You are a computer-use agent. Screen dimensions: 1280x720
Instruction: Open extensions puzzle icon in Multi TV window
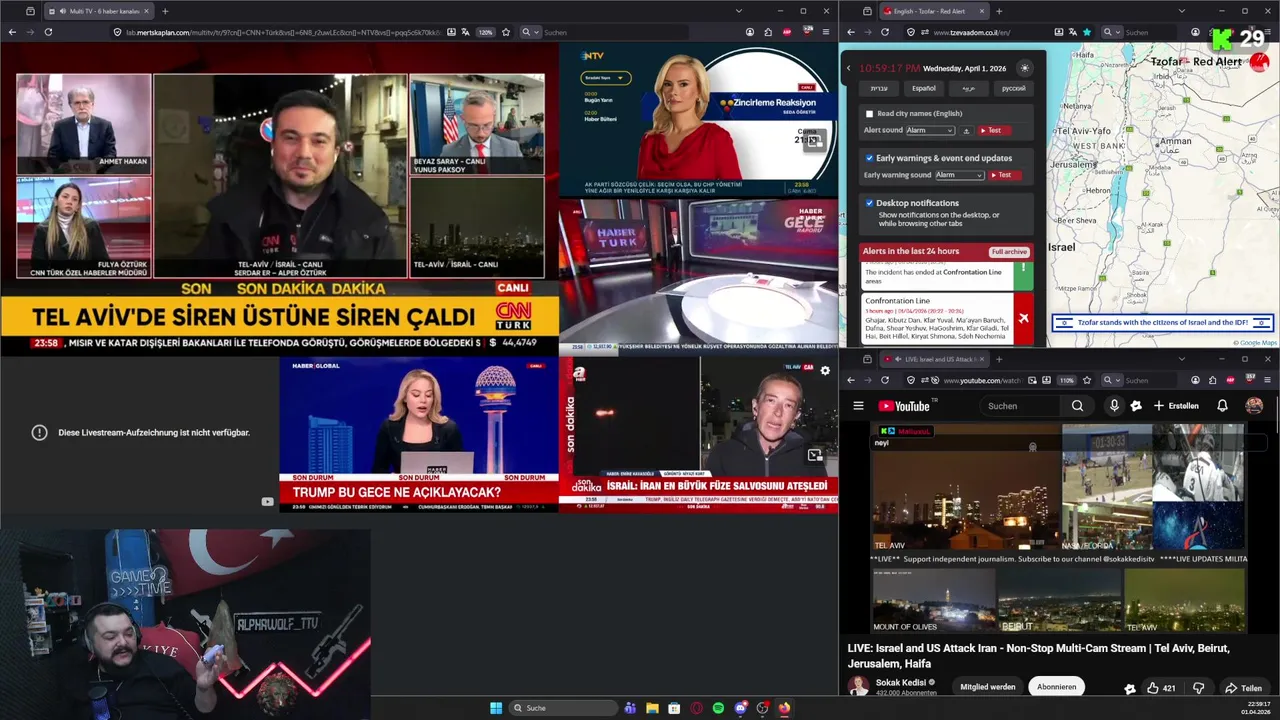(768, 32)
